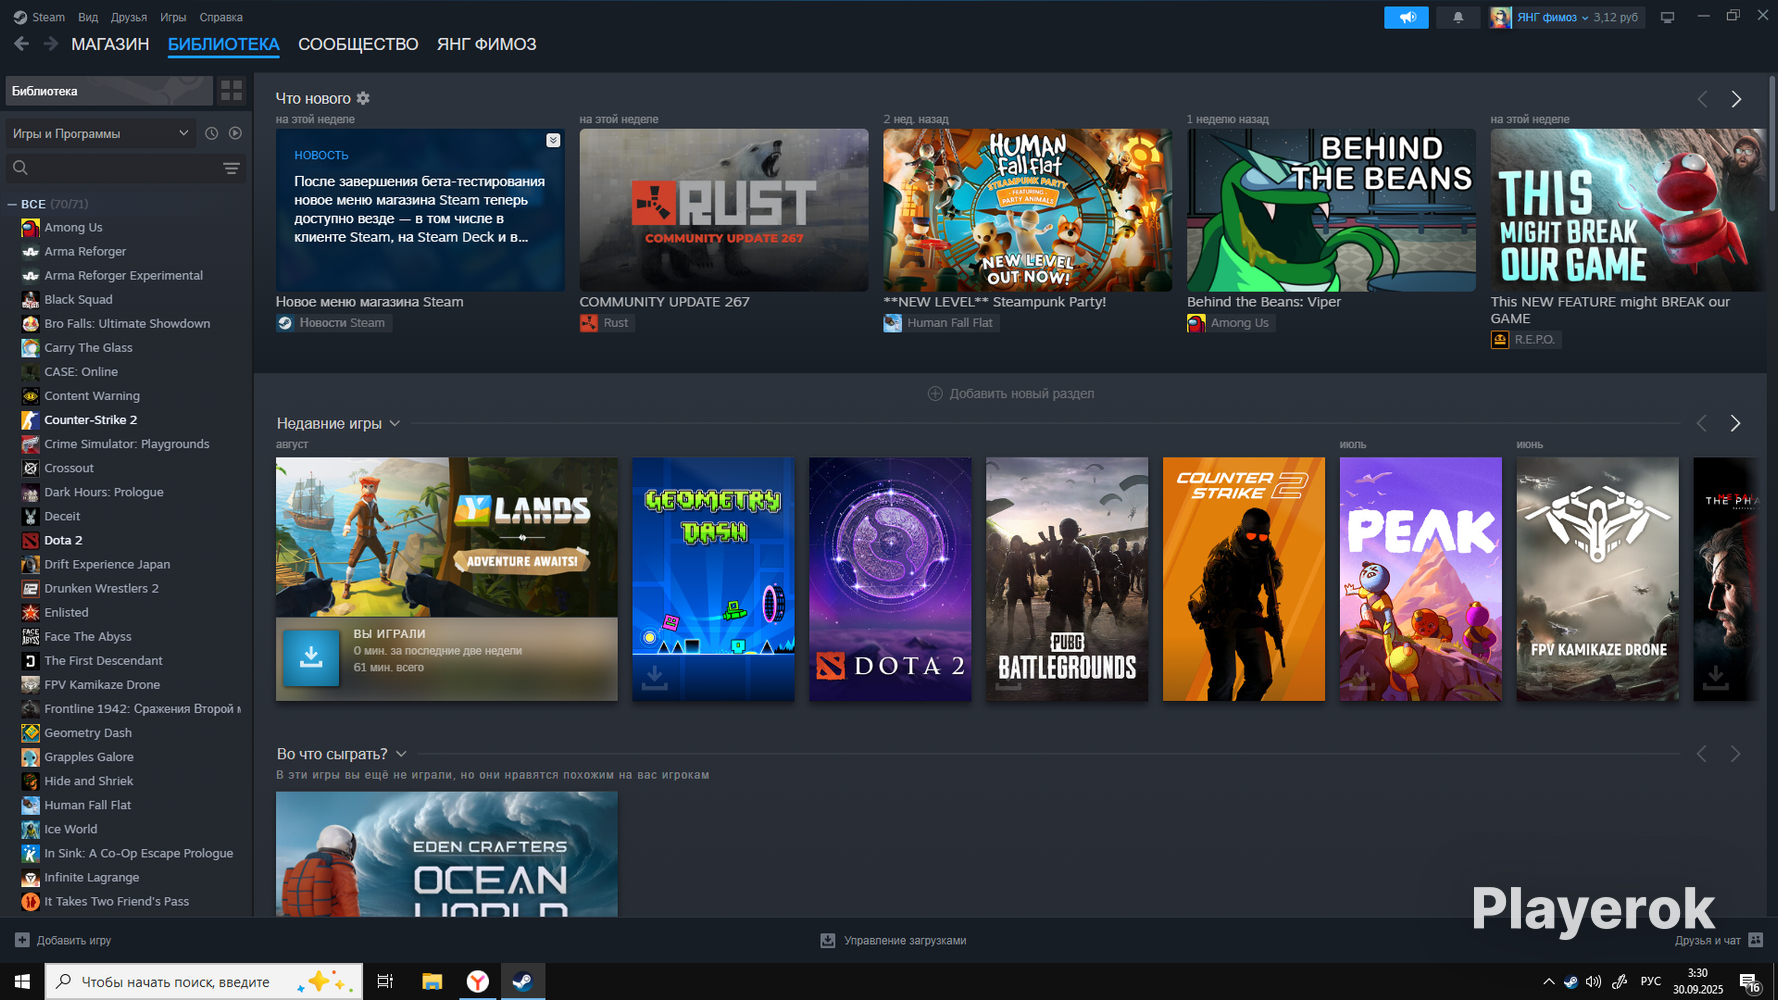Click the Ylands download button
Screen dimensions: 1778x1000
pos(311,657)
